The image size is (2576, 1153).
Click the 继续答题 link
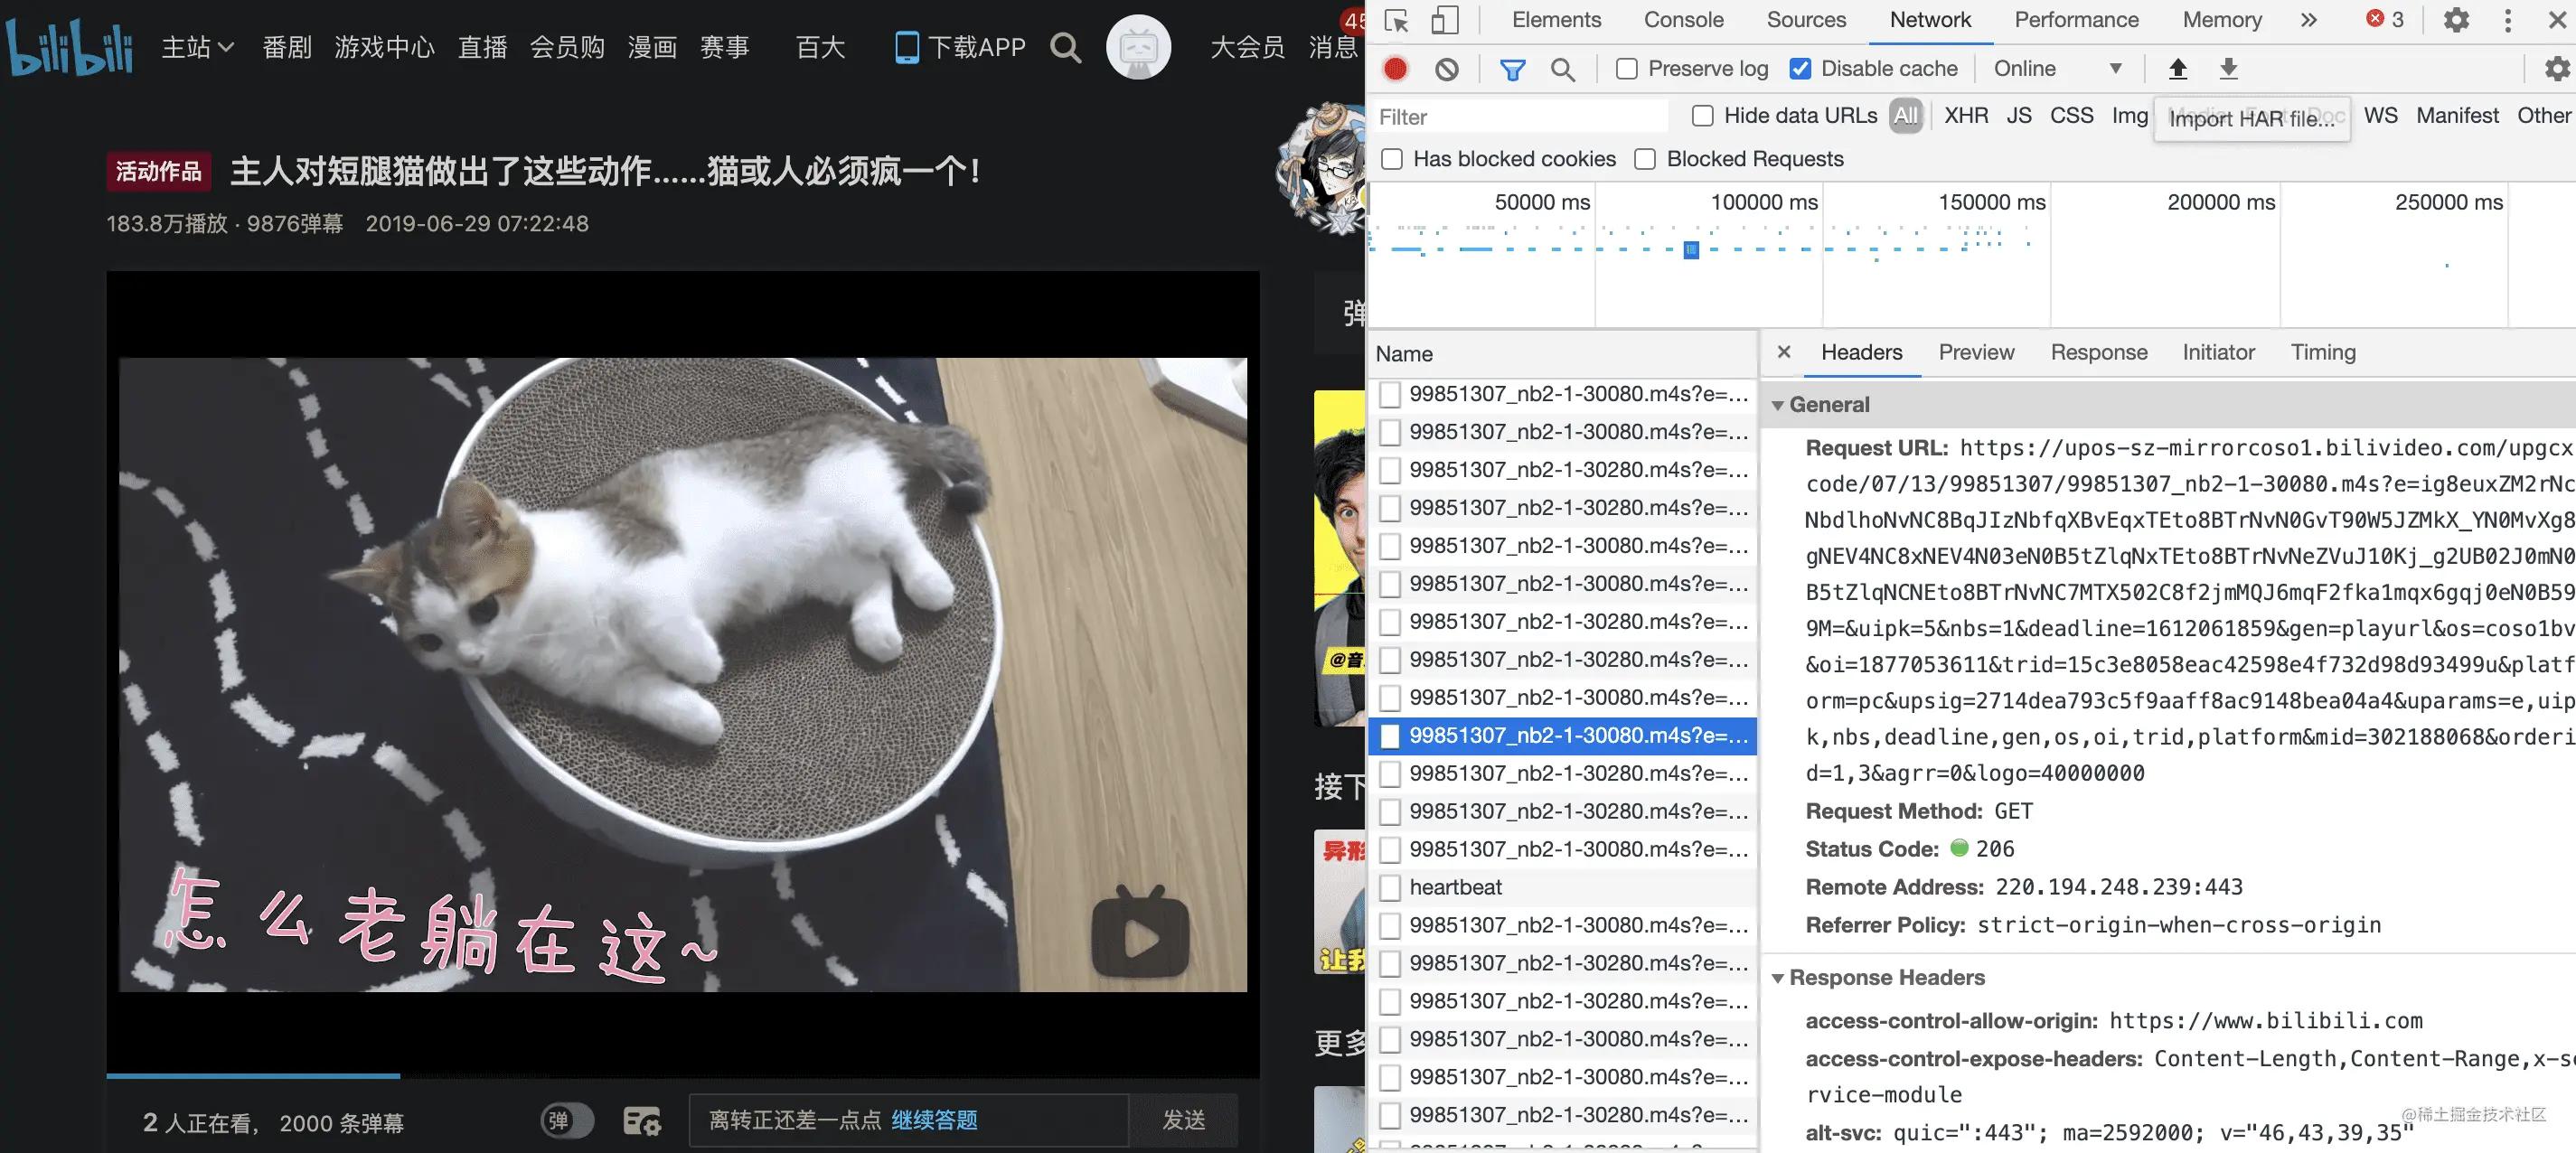[x=933, y=1120]
